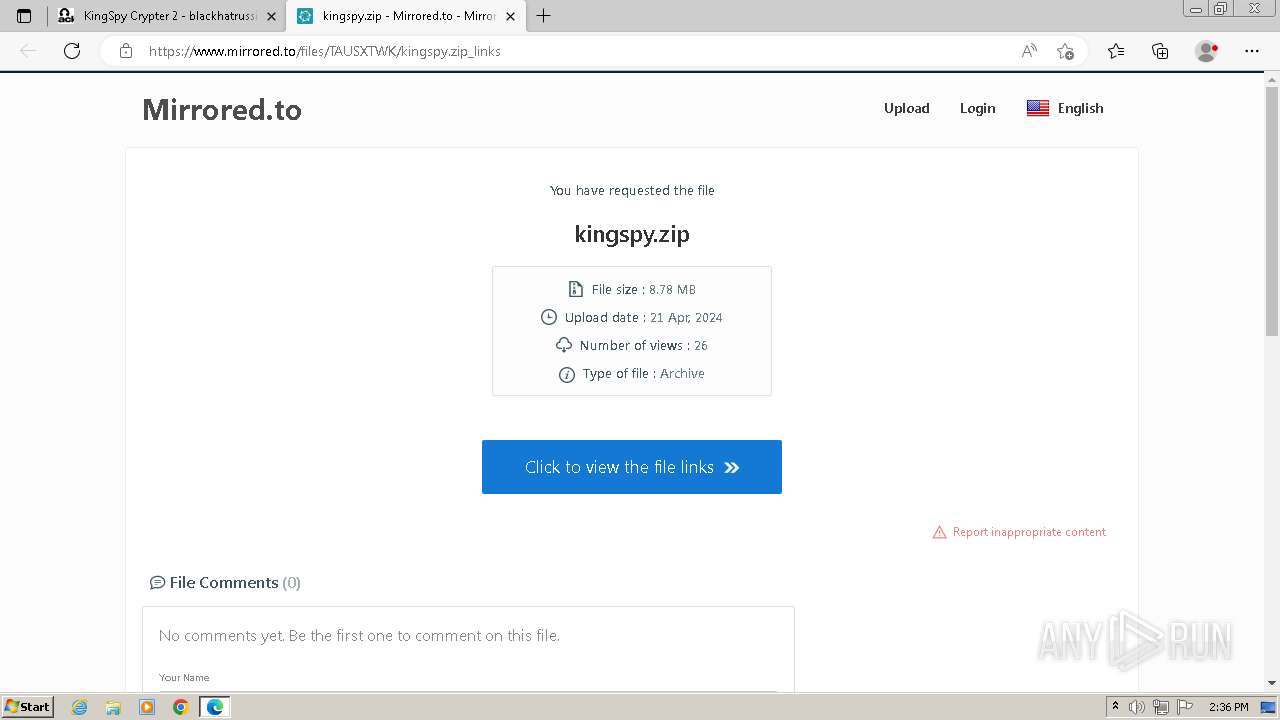Open Edge settings and more menu

pyautogui.click(x=1252, y=51)
